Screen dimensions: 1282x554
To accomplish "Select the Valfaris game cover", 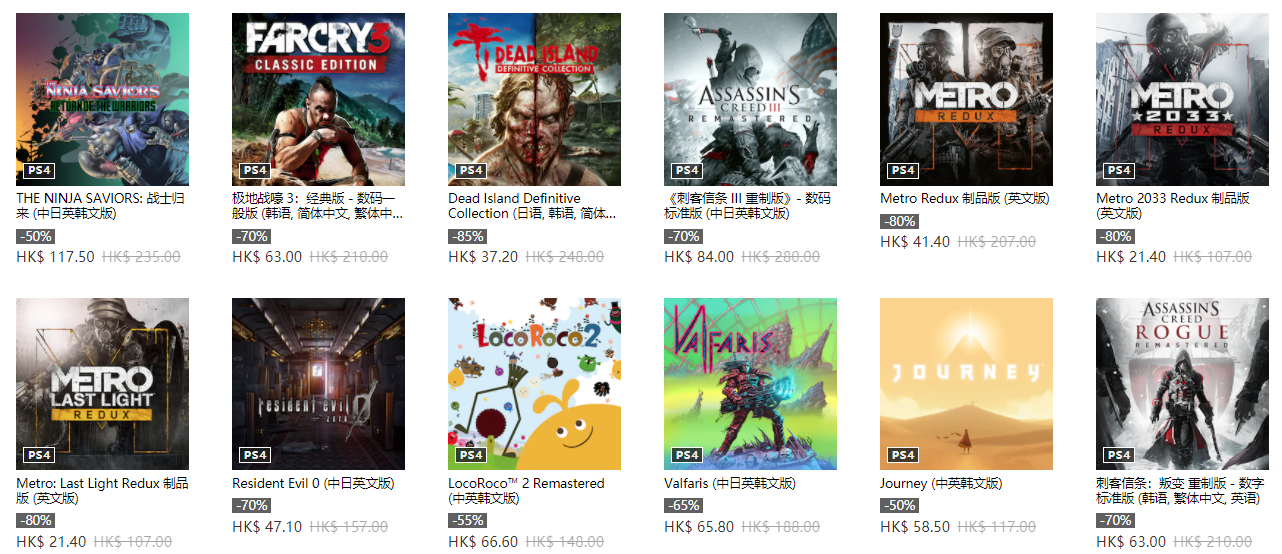I will [x=750, y=384].
